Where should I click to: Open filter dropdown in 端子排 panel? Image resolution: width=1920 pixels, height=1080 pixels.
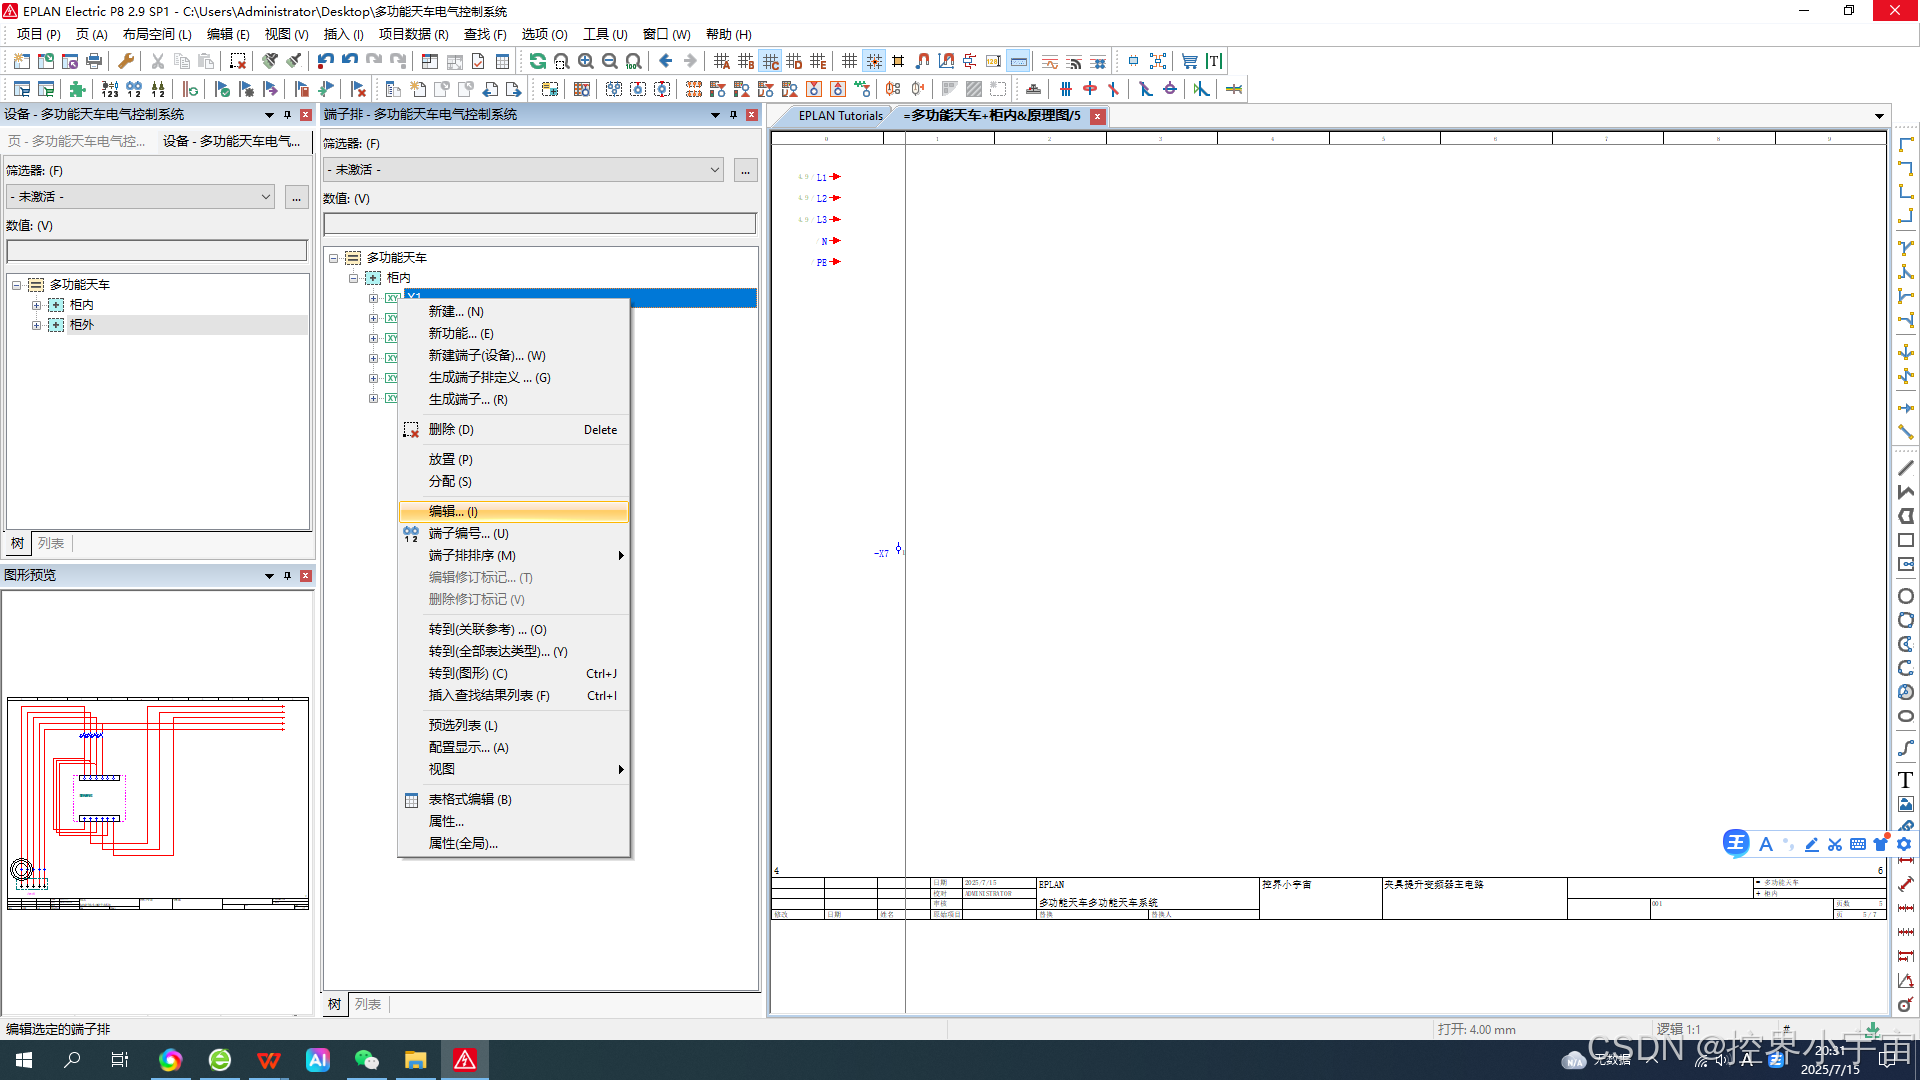(x=714, y=170)
